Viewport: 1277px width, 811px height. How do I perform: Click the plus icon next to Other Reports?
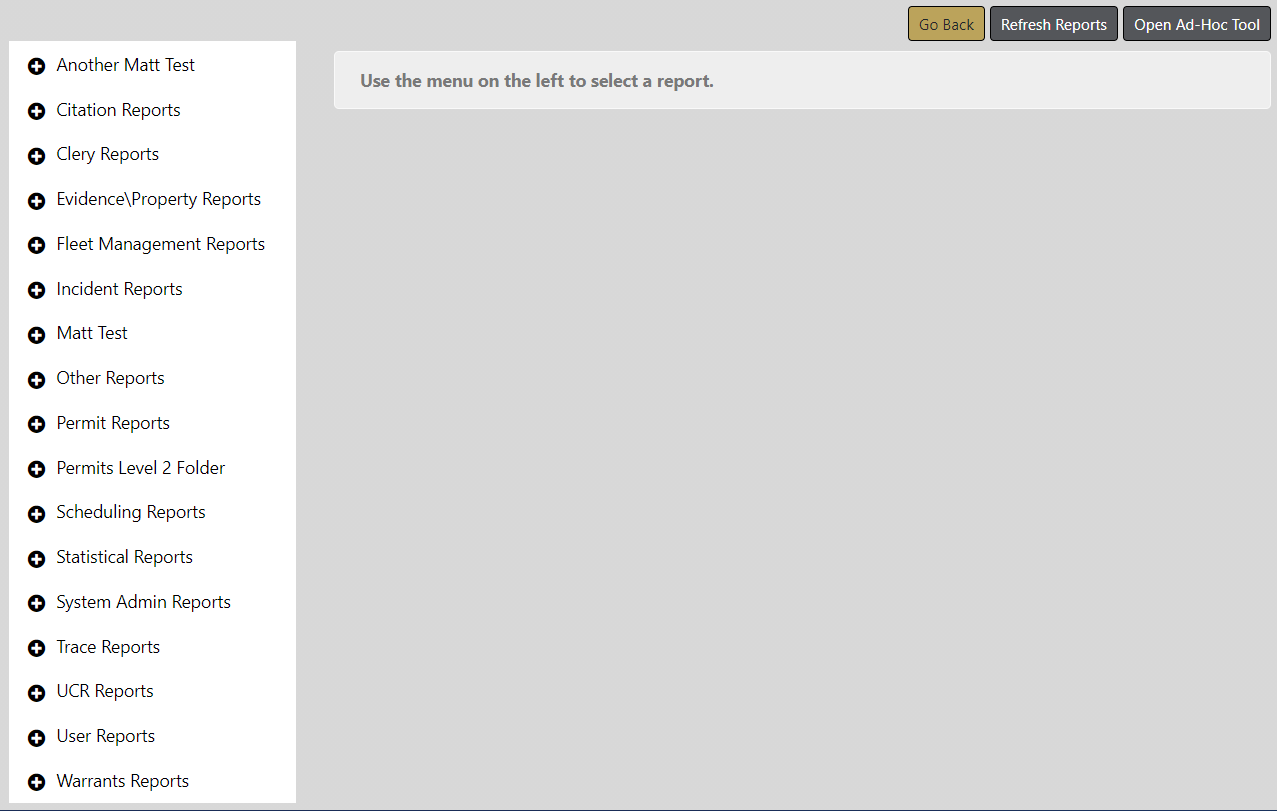click(37, 380)
